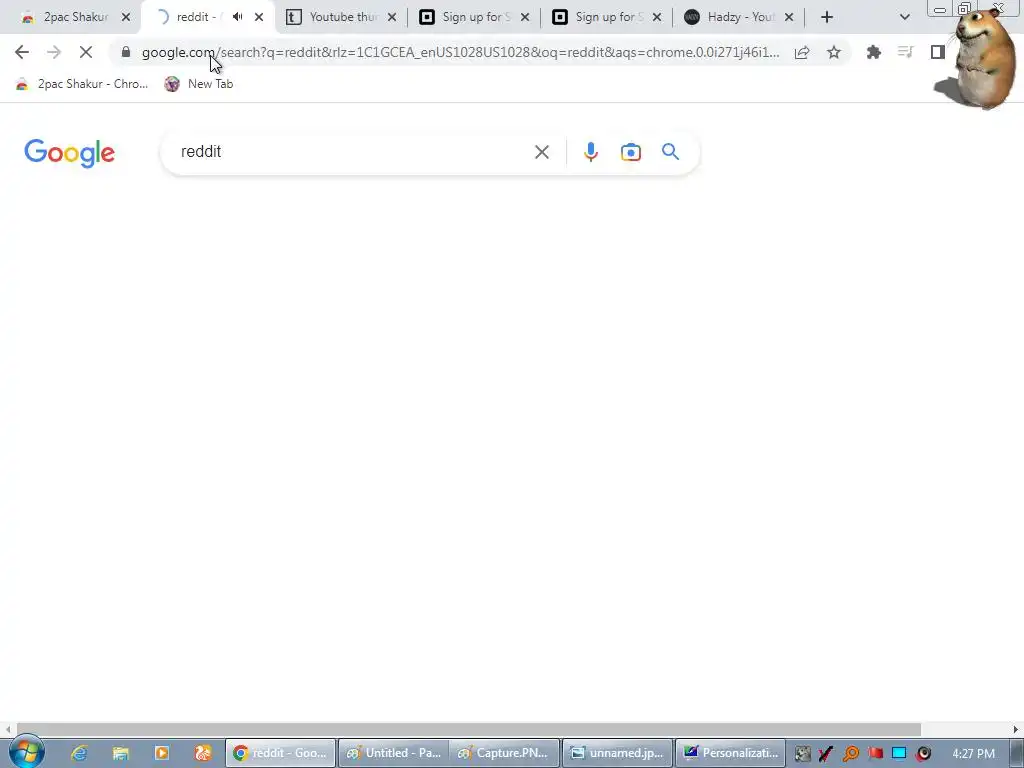View site information via lock icon

tap(126, 52)
